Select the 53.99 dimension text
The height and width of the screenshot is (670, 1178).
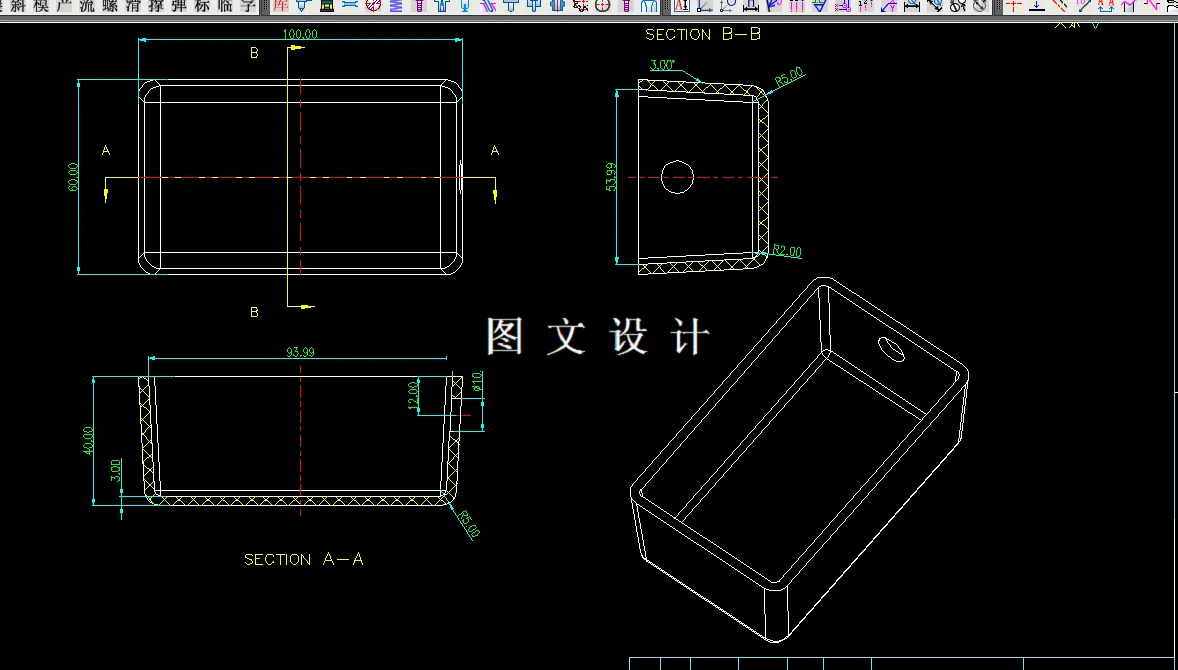click(x=612, y=177)
